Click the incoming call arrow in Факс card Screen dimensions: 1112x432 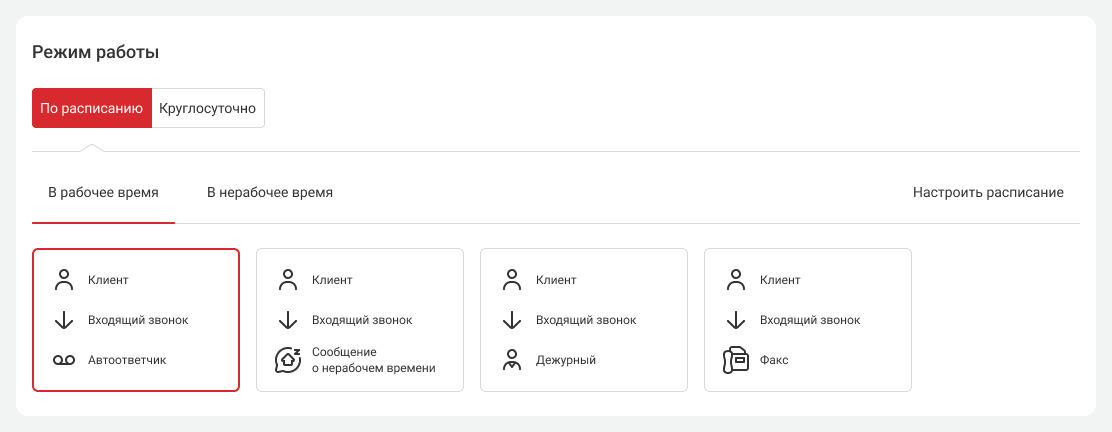pos(736,320)
